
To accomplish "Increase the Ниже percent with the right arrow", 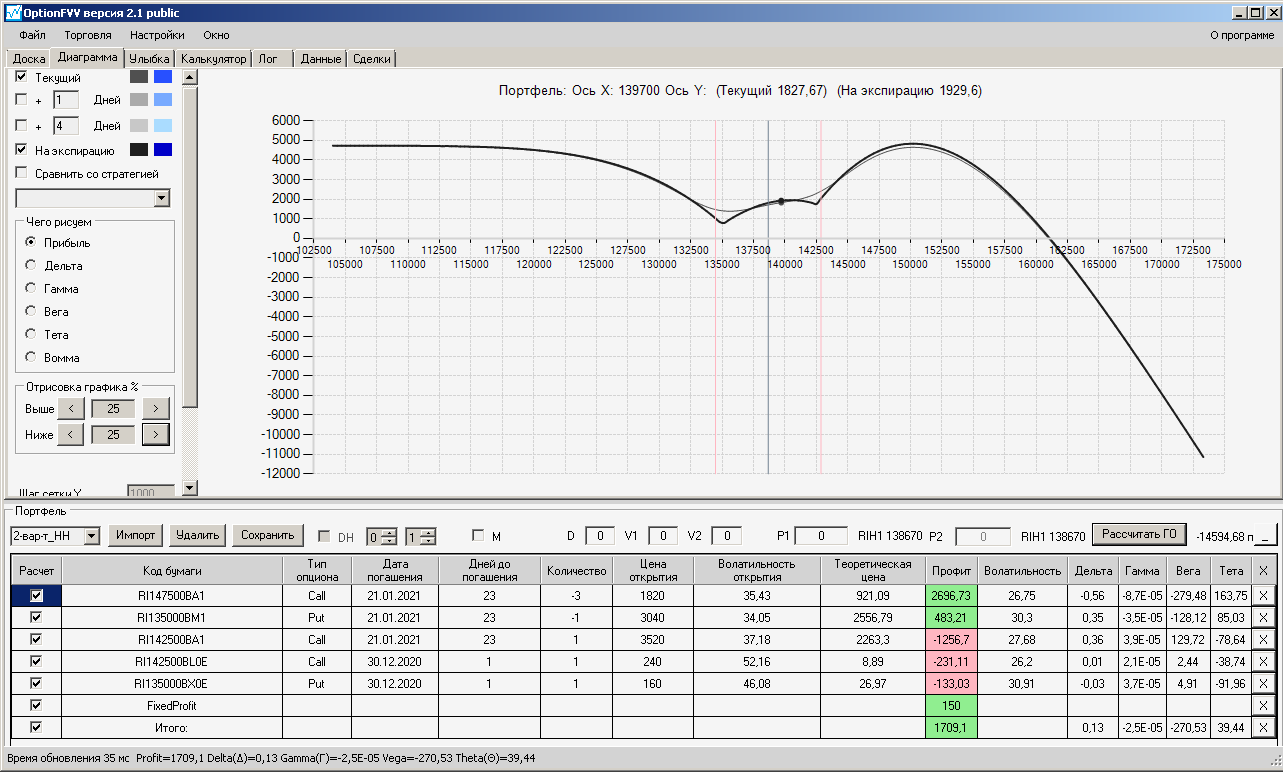I will click(156, 434).
